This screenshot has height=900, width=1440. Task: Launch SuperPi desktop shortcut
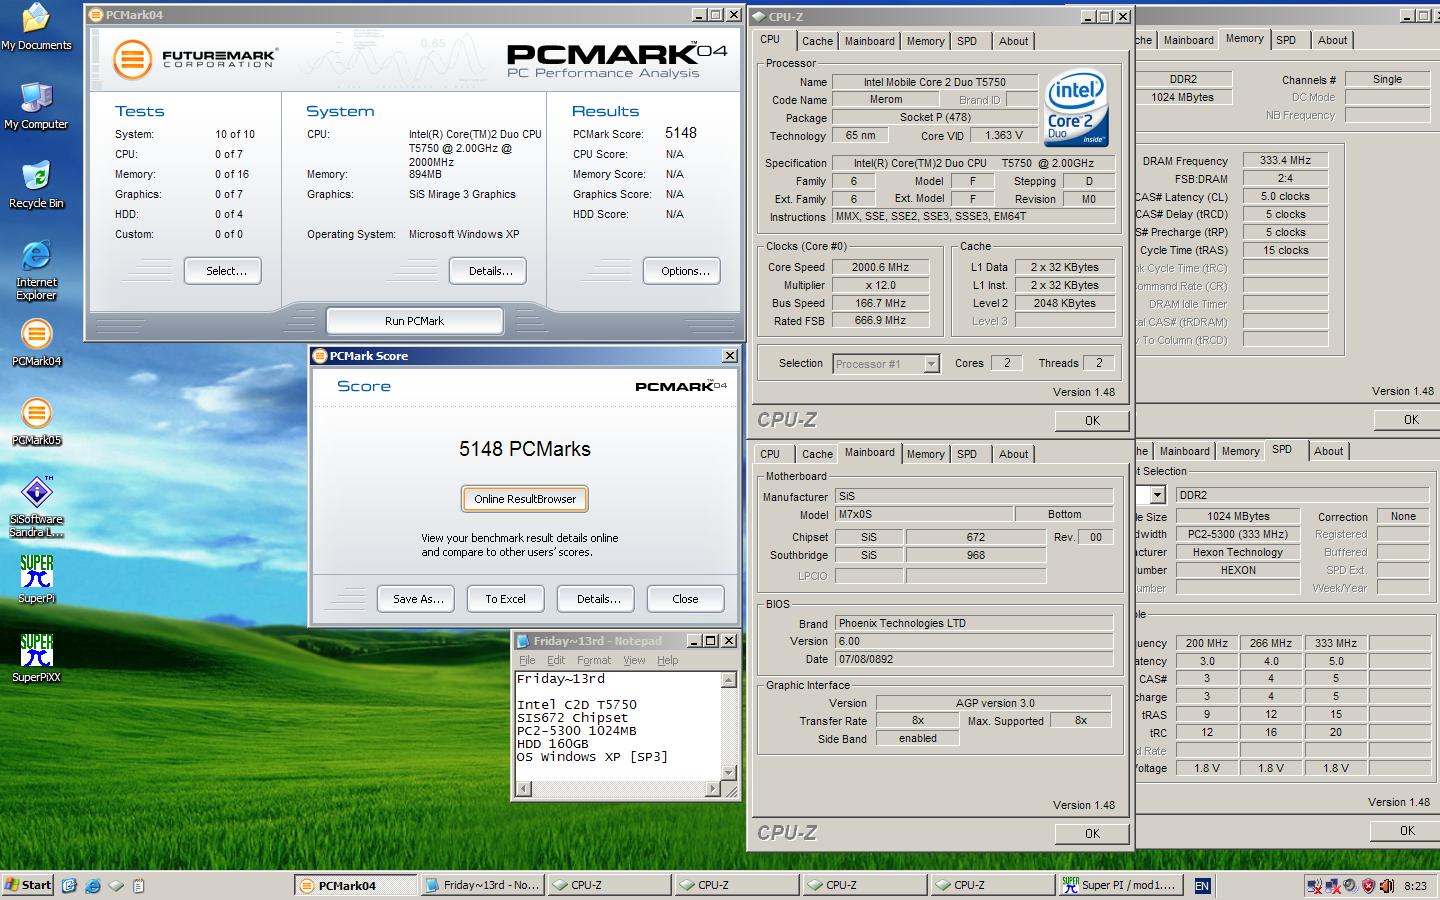pyautogui.click(x=36, y=580)
